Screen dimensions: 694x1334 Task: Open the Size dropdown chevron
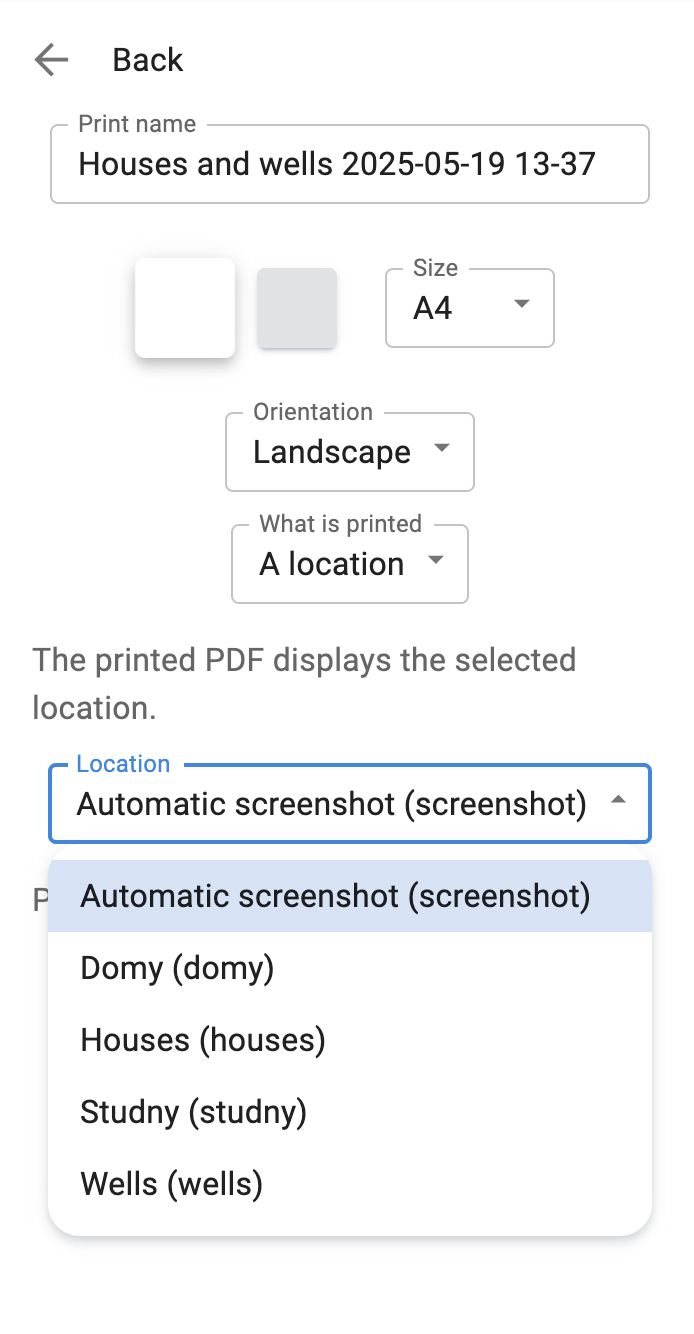point(521,303)
